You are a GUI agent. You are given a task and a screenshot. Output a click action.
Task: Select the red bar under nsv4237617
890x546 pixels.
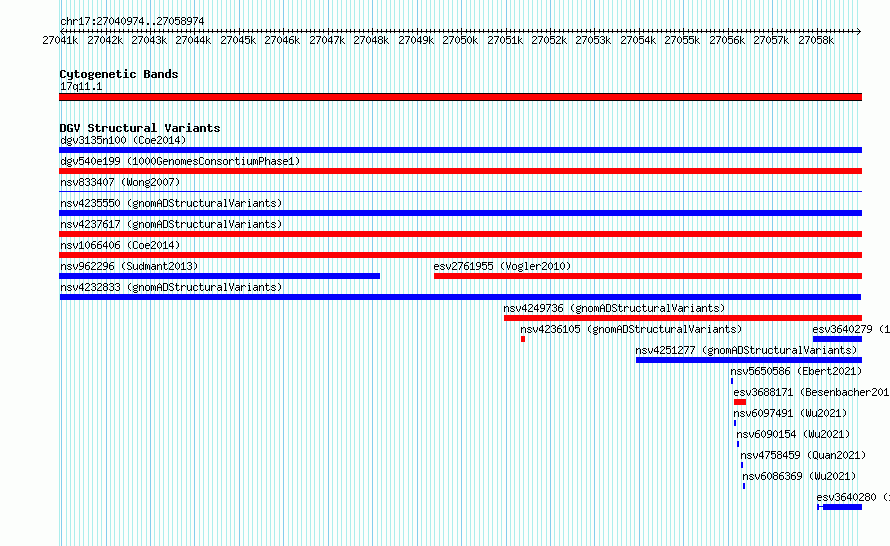click(460, 234)
